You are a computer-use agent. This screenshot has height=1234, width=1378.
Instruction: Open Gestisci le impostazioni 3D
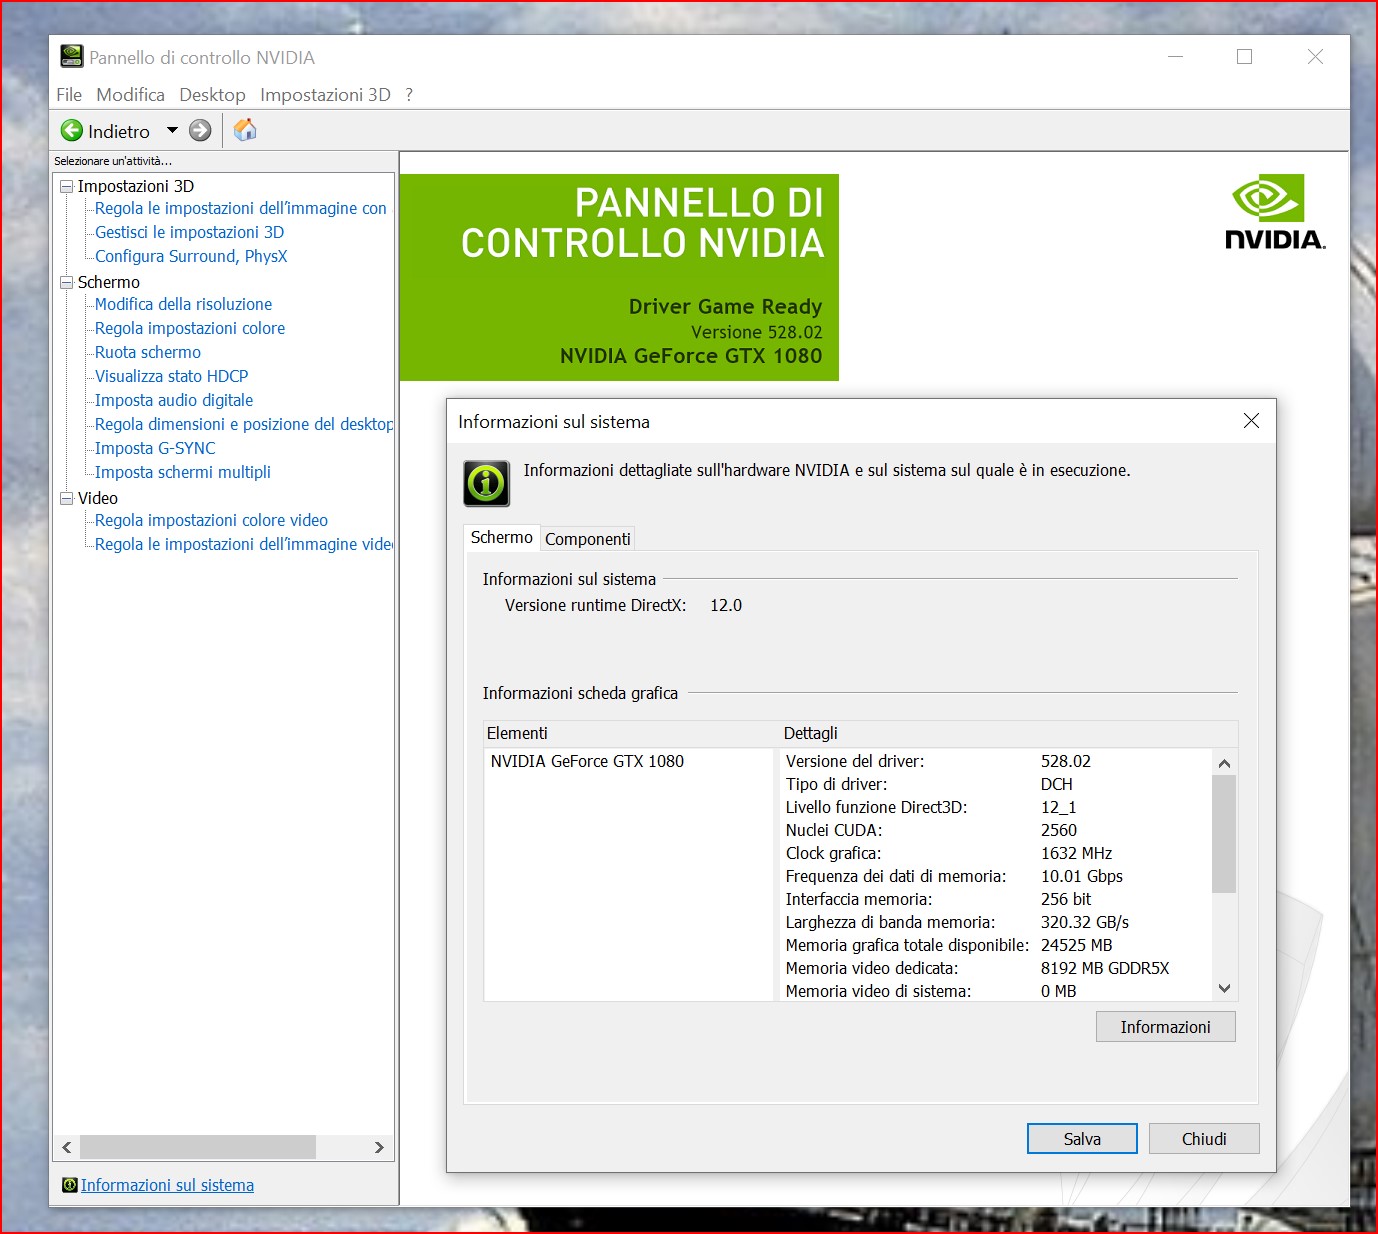189,232
